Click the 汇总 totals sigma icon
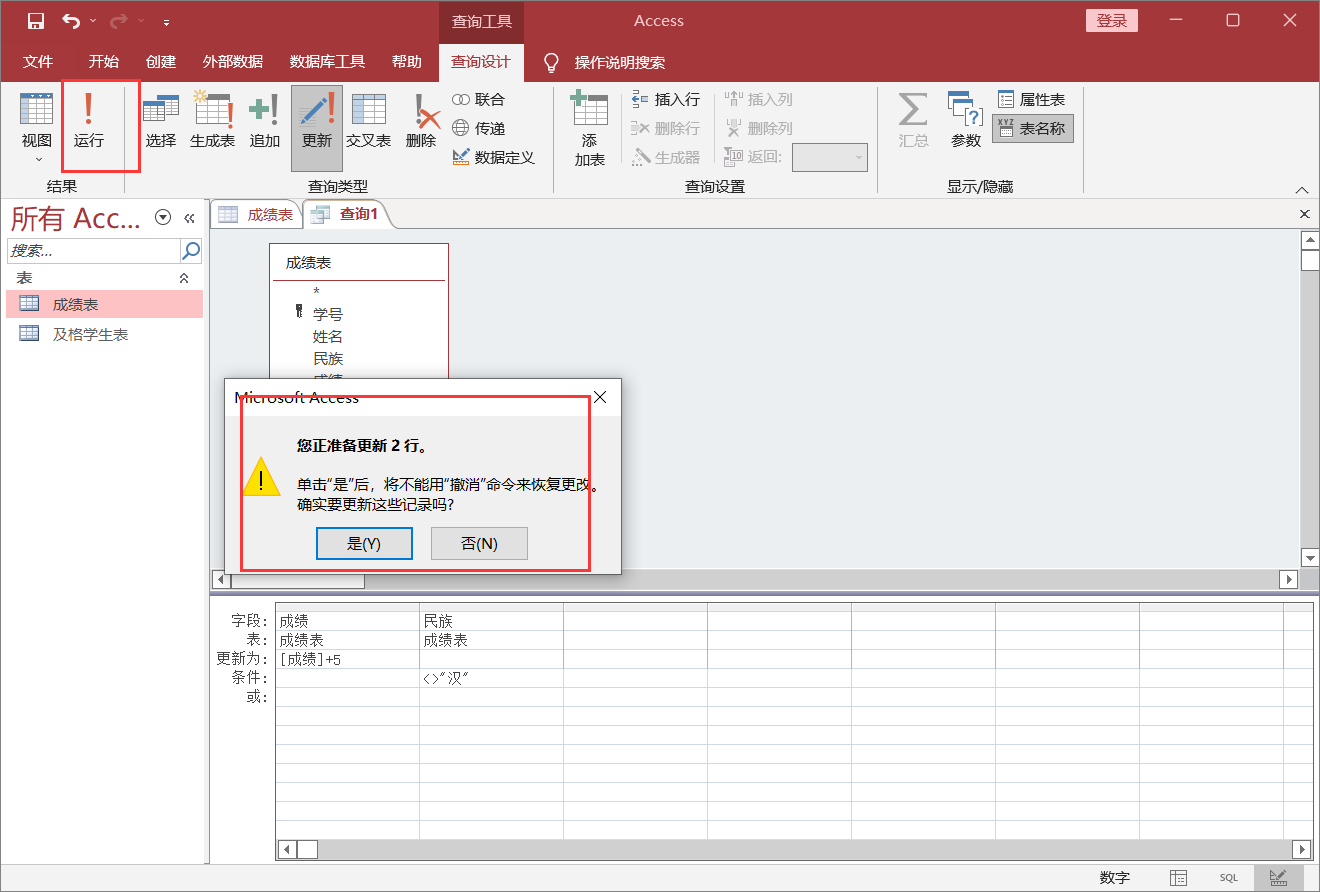The image size is (1320, 892). pos(913,120)
